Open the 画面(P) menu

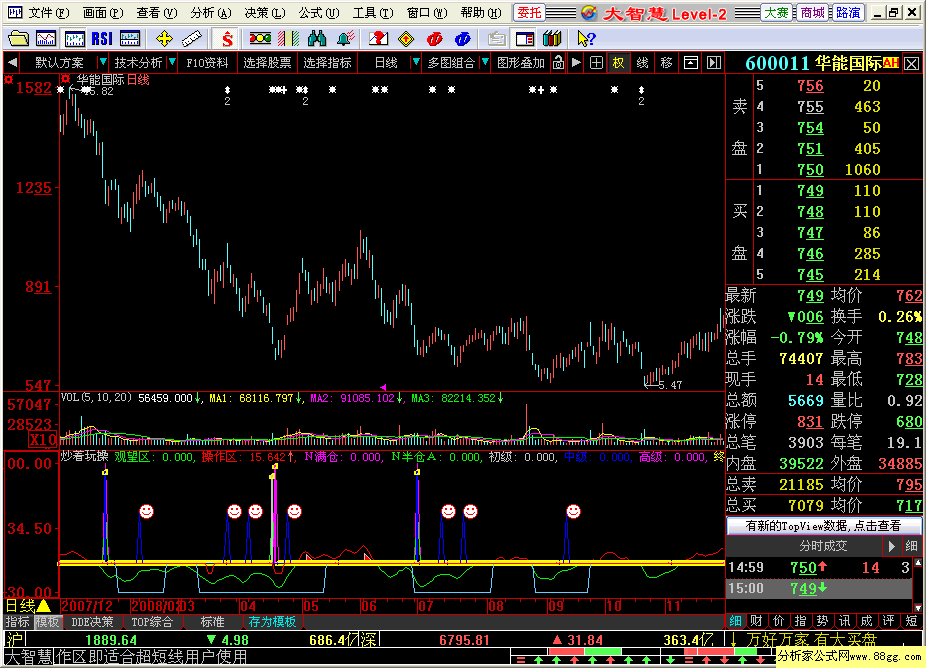[x=103, y=12]
